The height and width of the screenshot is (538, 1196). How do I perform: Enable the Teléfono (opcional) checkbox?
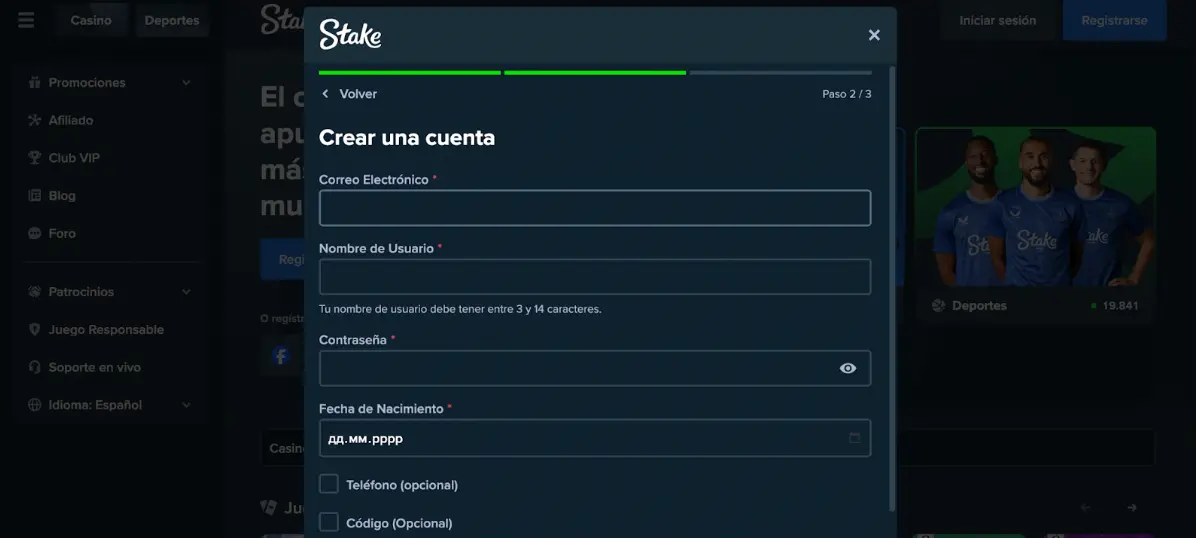coord(329,484)
